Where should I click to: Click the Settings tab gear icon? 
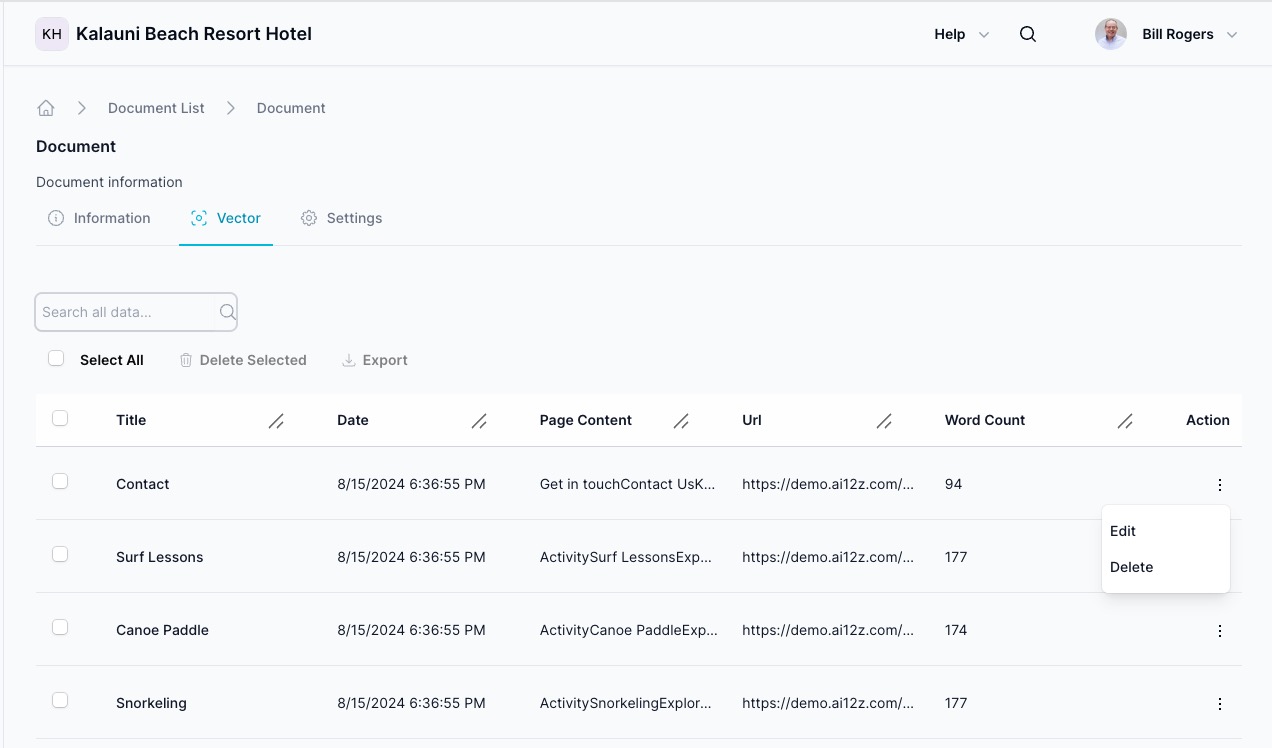(x=309, y=218)
